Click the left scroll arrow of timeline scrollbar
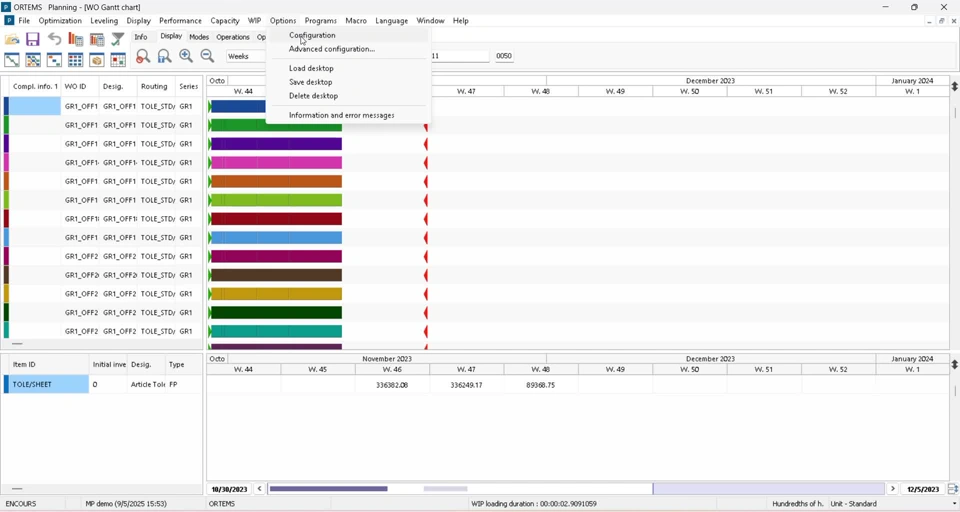Image resolution: width=960 pixels, height=512 pixels. [260, 489]
